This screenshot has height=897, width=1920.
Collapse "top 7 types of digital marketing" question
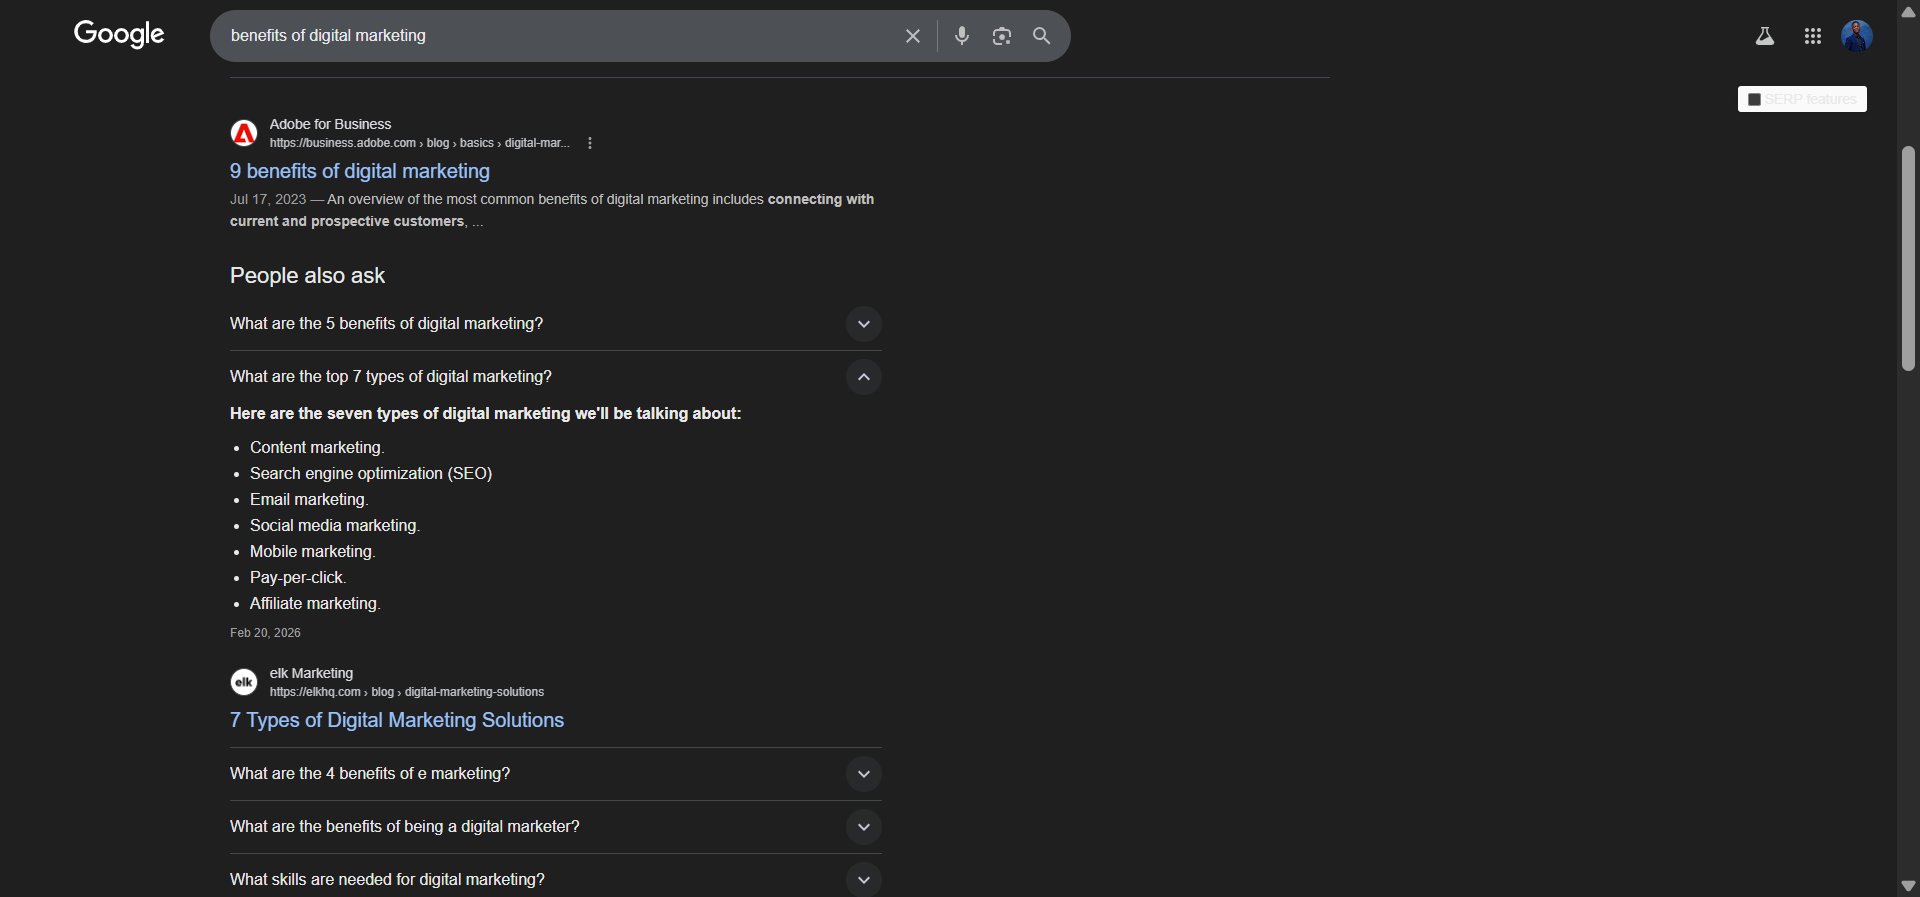[864, 377]
